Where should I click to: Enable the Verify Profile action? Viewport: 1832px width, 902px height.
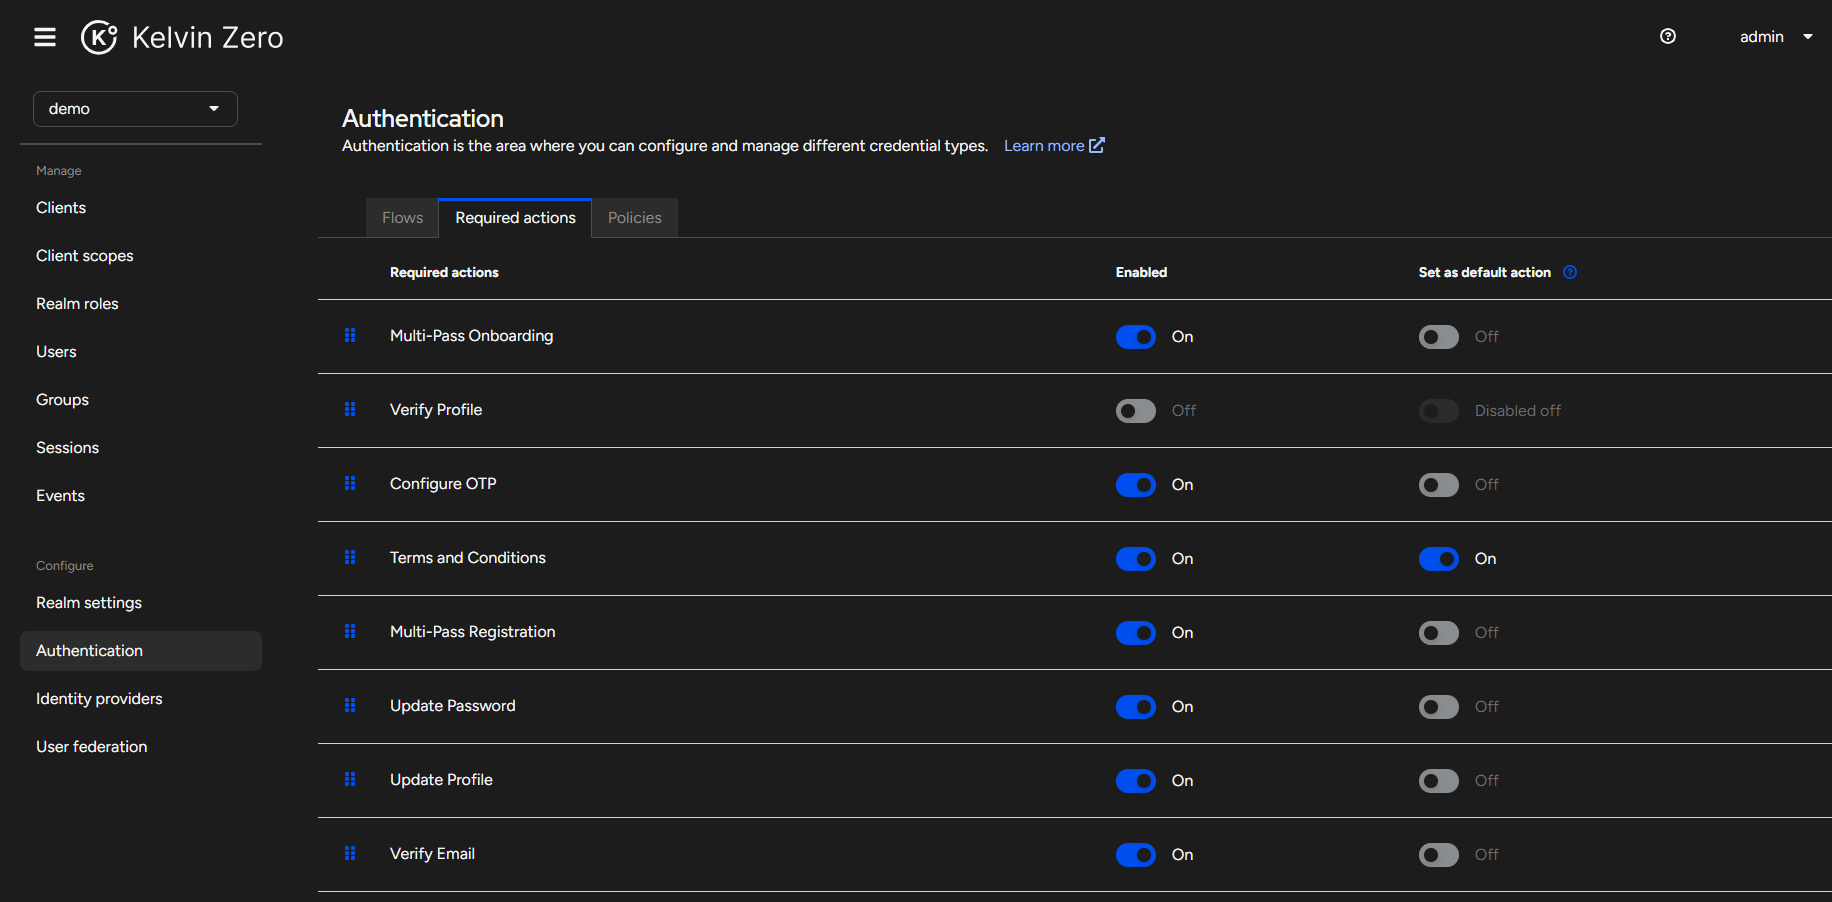coord(1135,411)
